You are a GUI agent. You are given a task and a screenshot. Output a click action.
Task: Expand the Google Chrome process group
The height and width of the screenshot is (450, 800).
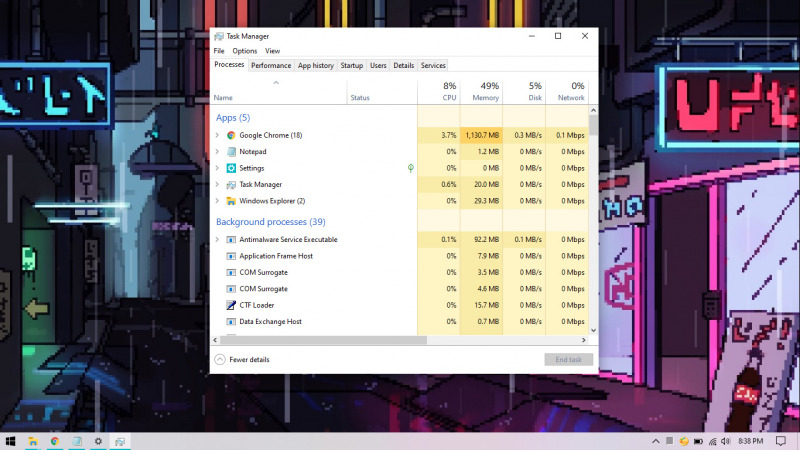(x=217, y=135)
